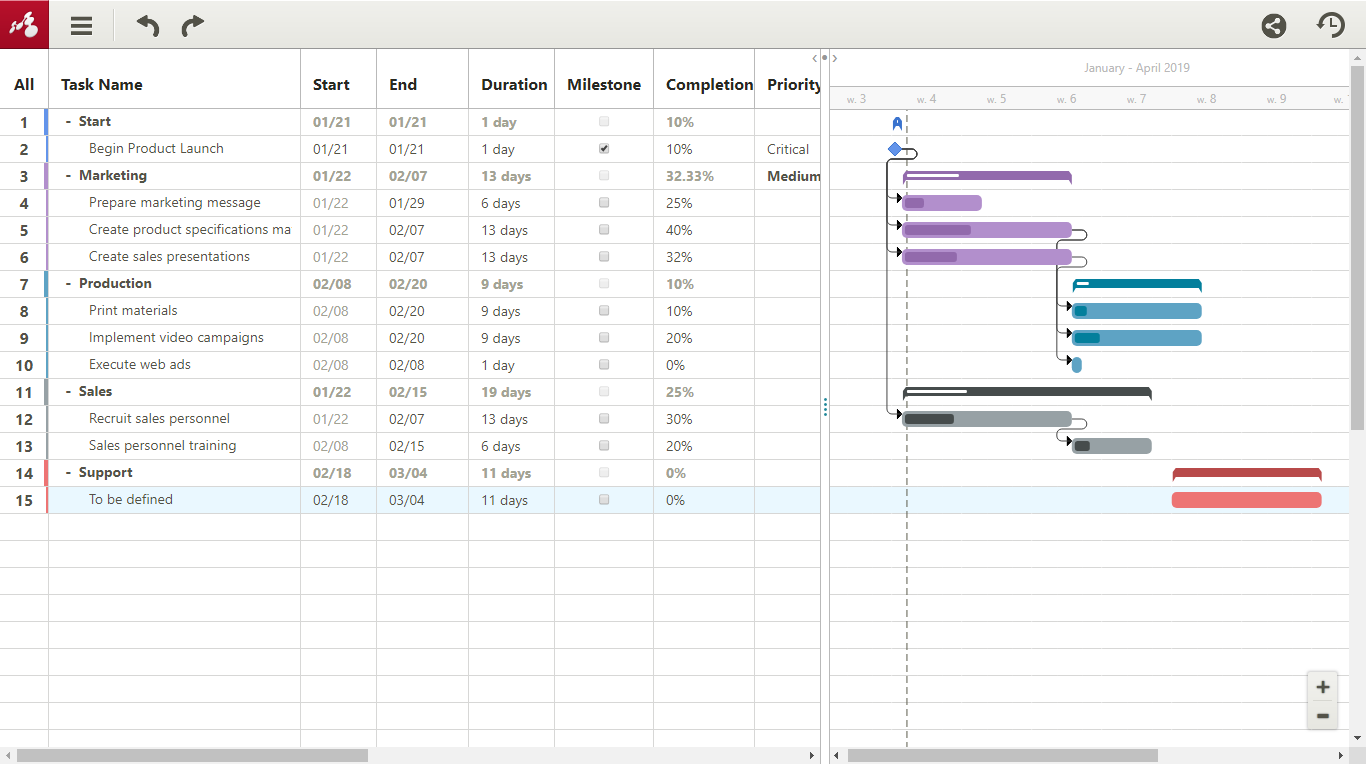Click the undo arrow
This screenshot has height=768, width=1366.
[x=148, y=26]
